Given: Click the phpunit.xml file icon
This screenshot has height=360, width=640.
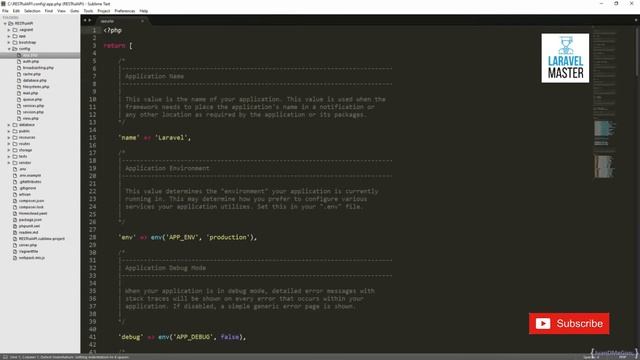Looking at the screenshot, I should click(x=15, y=226).
